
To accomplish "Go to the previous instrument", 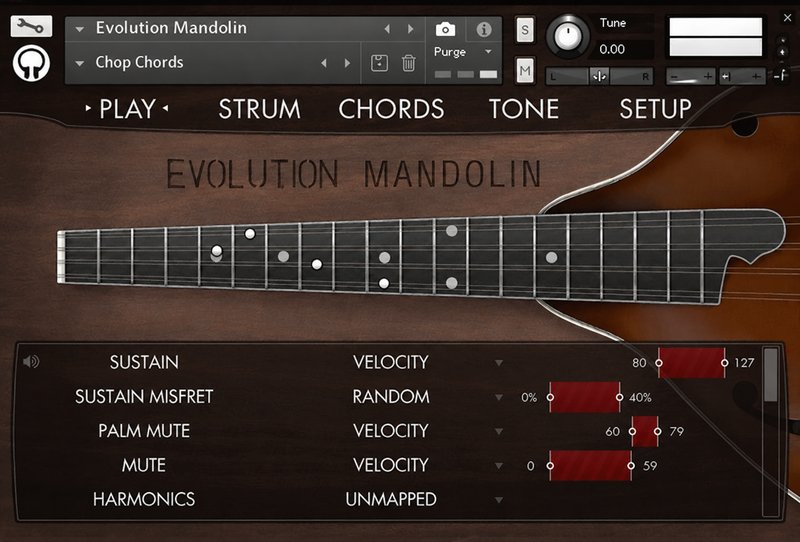I will 387,29.
